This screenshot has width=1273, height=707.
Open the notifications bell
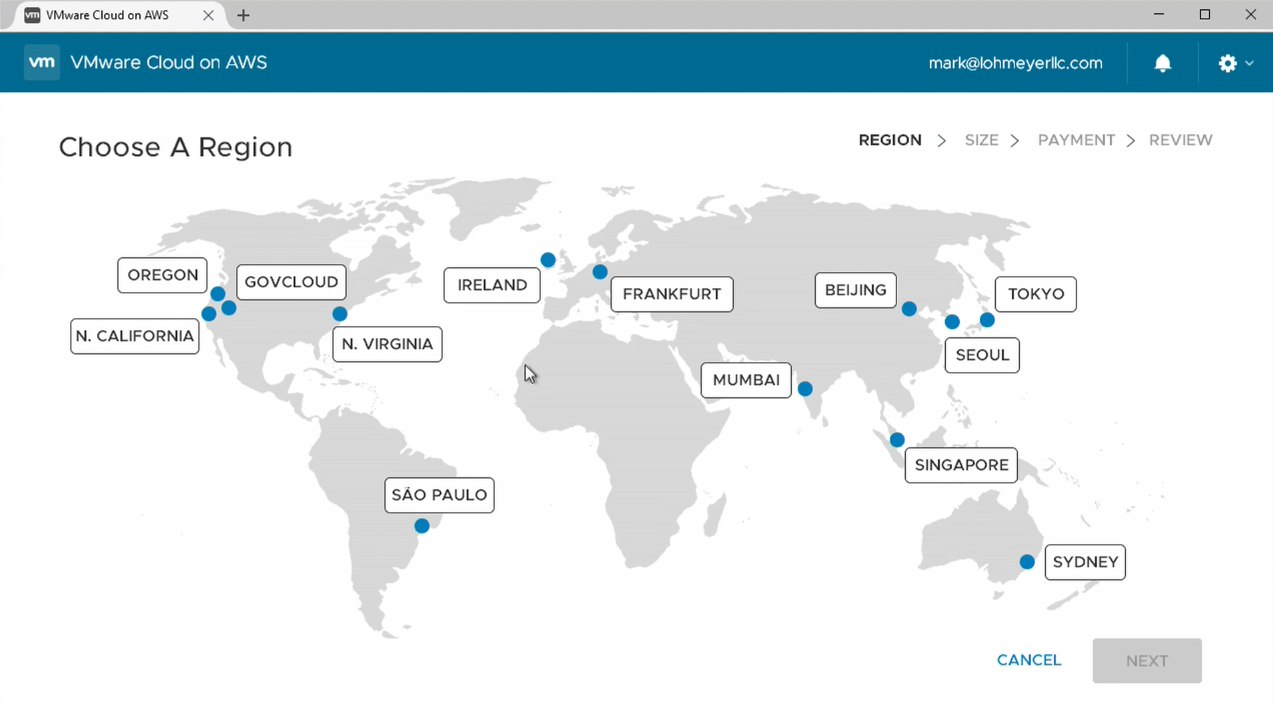pos(1162,63)
